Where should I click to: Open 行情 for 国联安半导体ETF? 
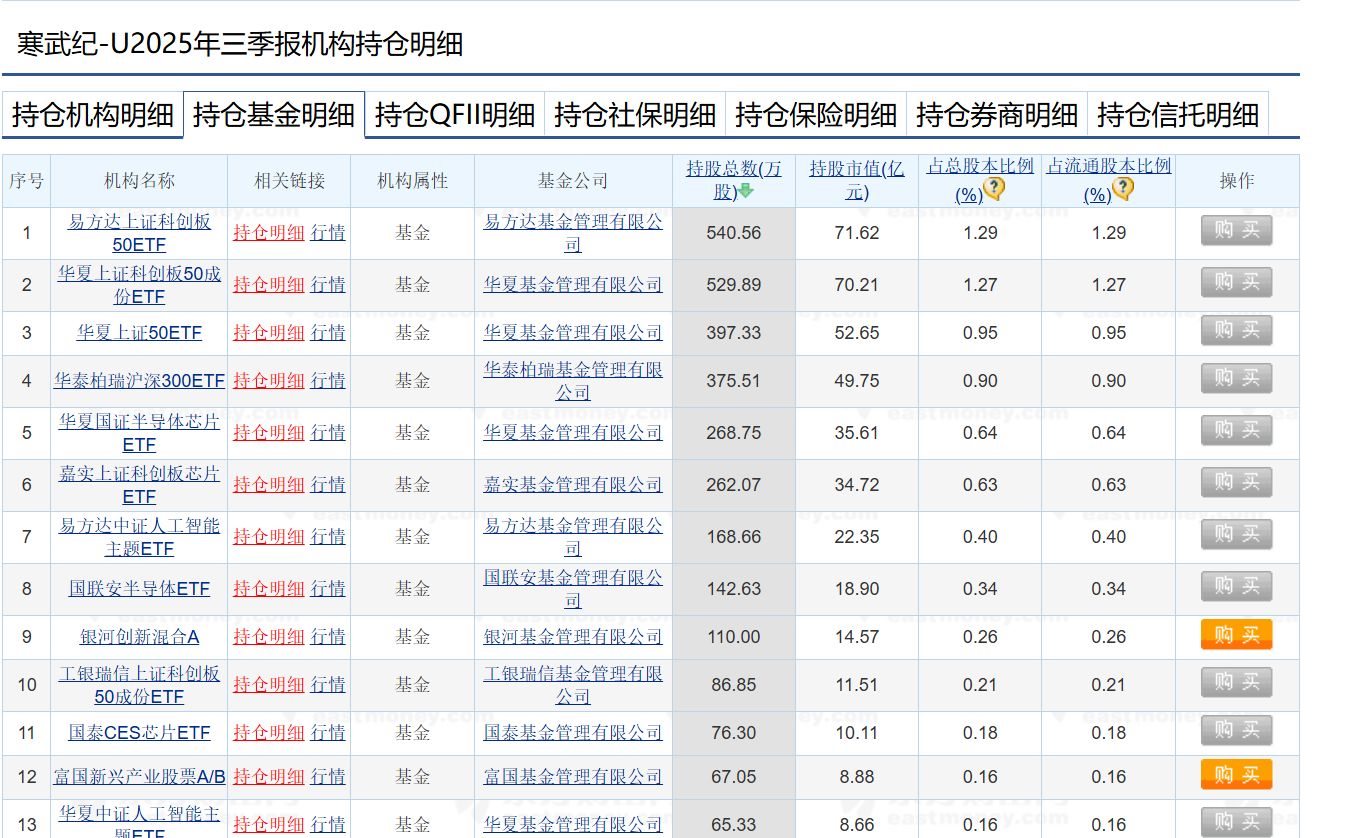click(x=328, y=589)
